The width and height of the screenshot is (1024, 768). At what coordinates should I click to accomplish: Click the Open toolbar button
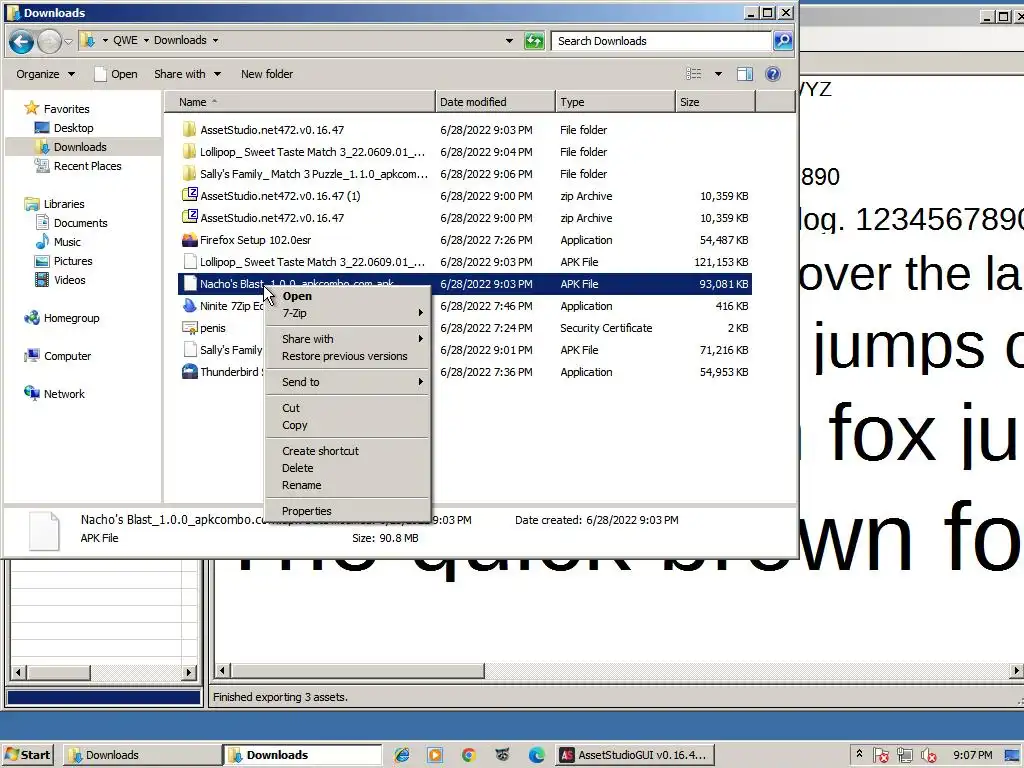pos(116,74)
